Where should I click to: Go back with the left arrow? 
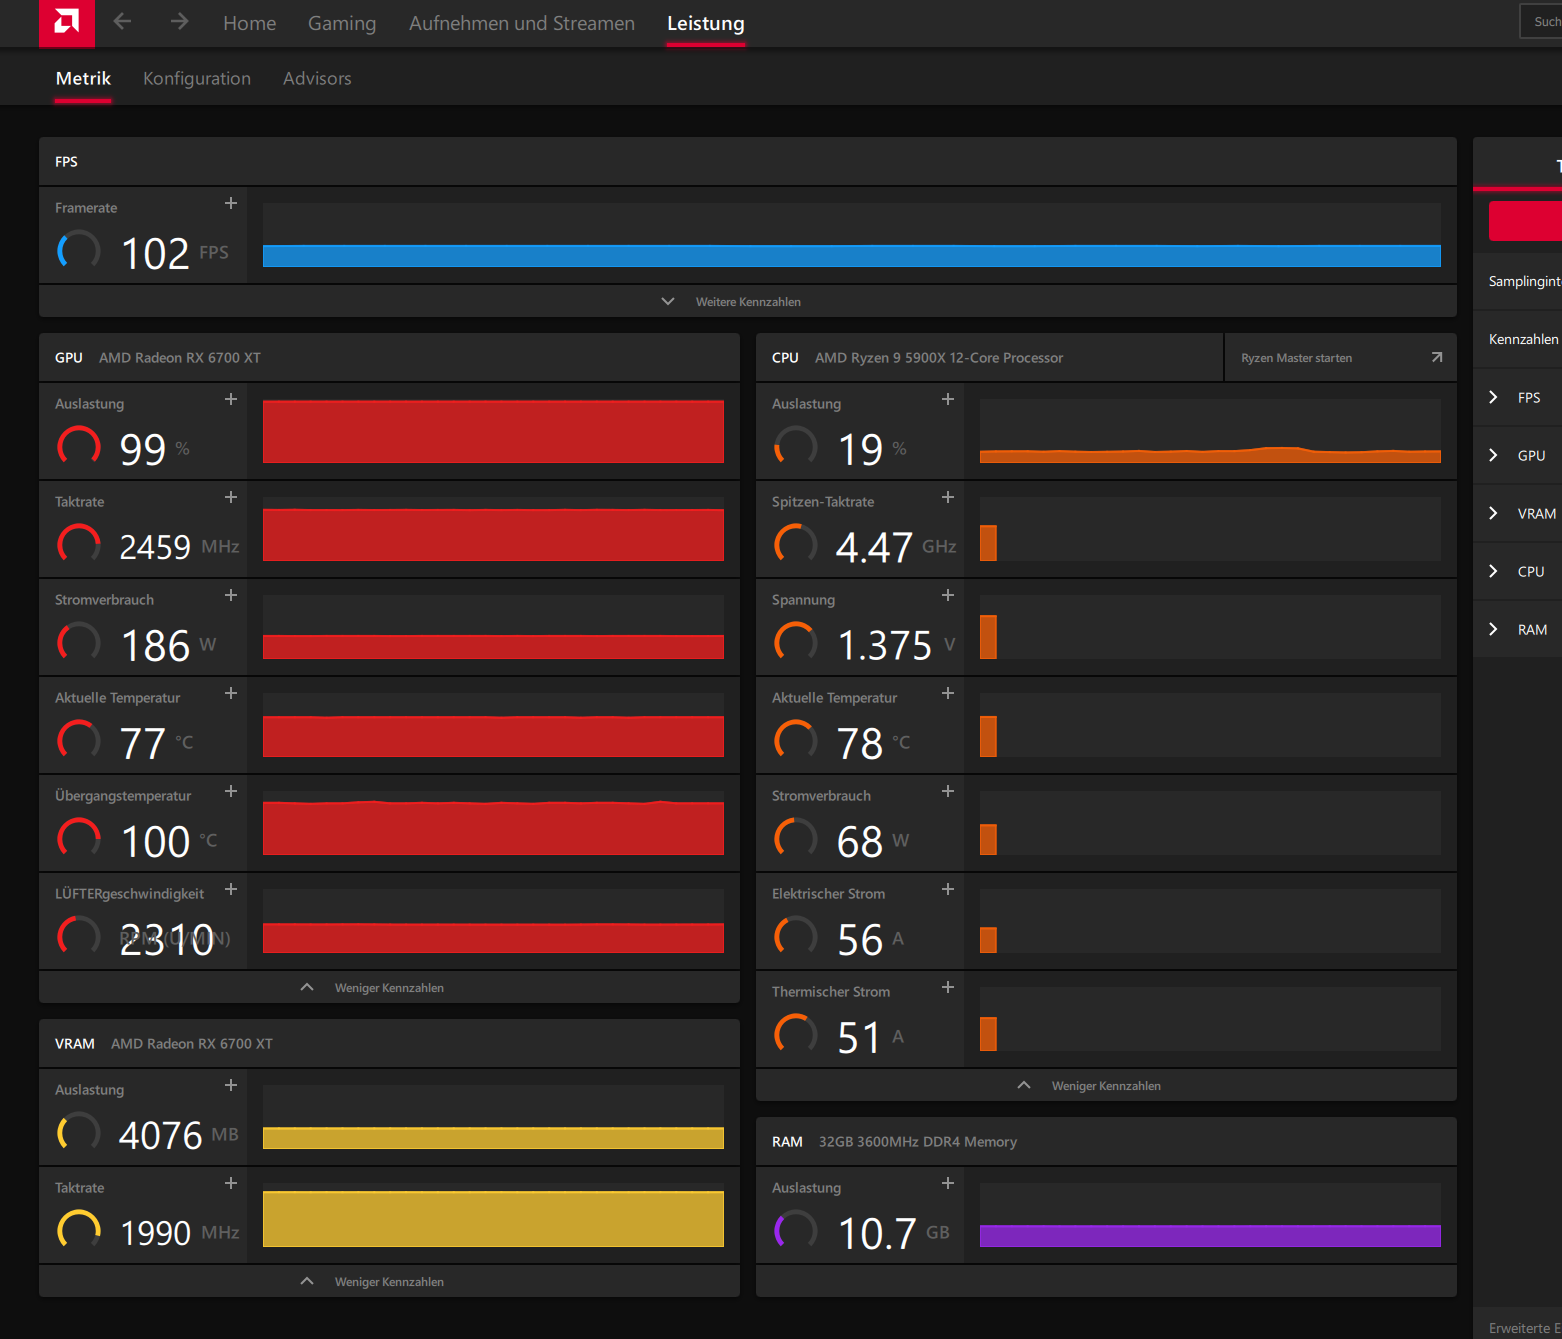[x=122, y=21]
